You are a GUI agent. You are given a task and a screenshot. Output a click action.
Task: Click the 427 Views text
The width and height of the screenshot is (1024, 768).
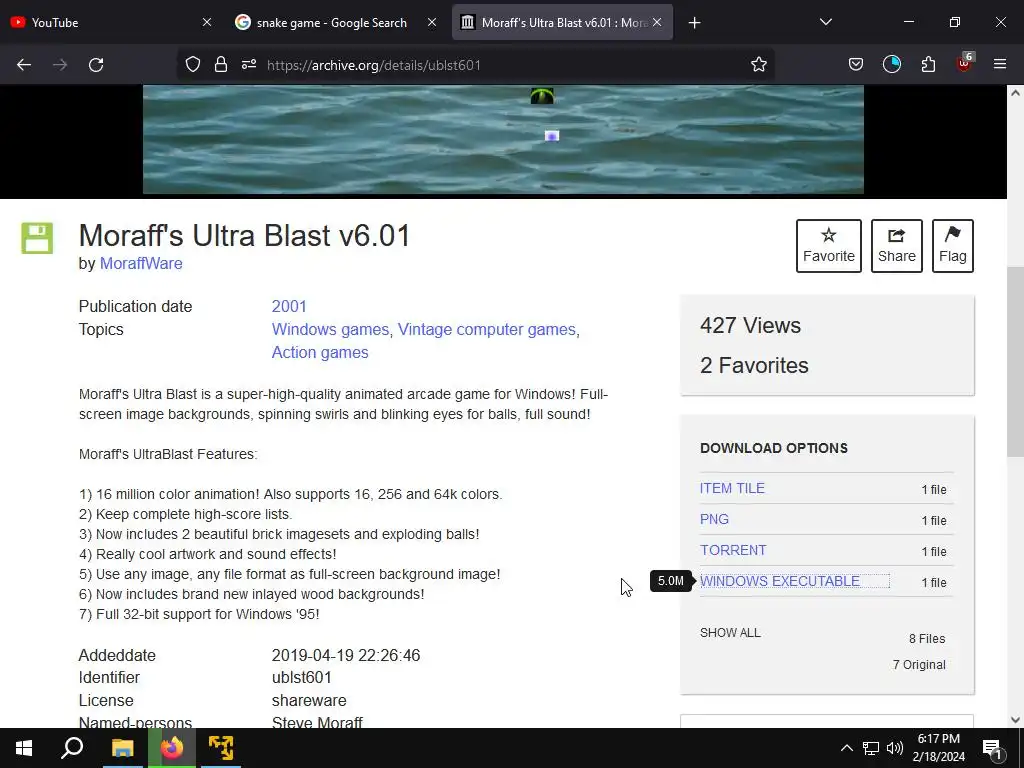tap(750, 325)
